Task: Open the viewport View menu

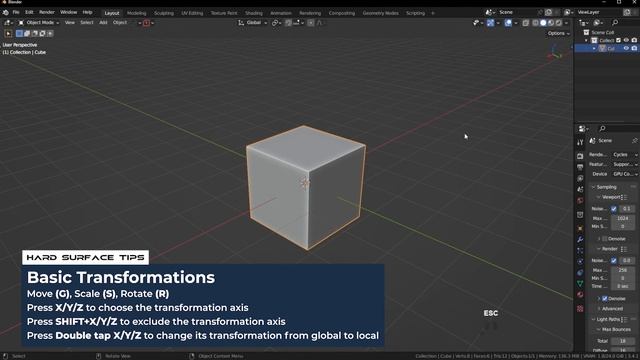Action: tap(70, 23)
